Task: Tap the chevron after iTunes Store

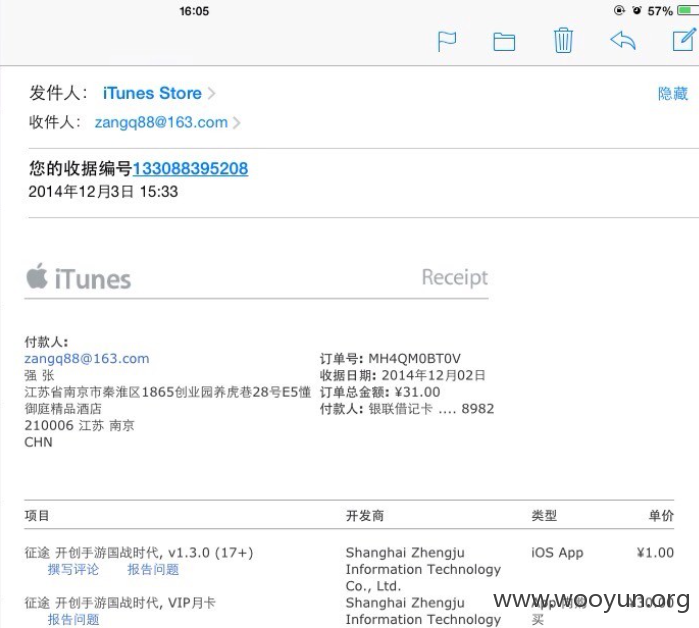Action: (211, 94)
